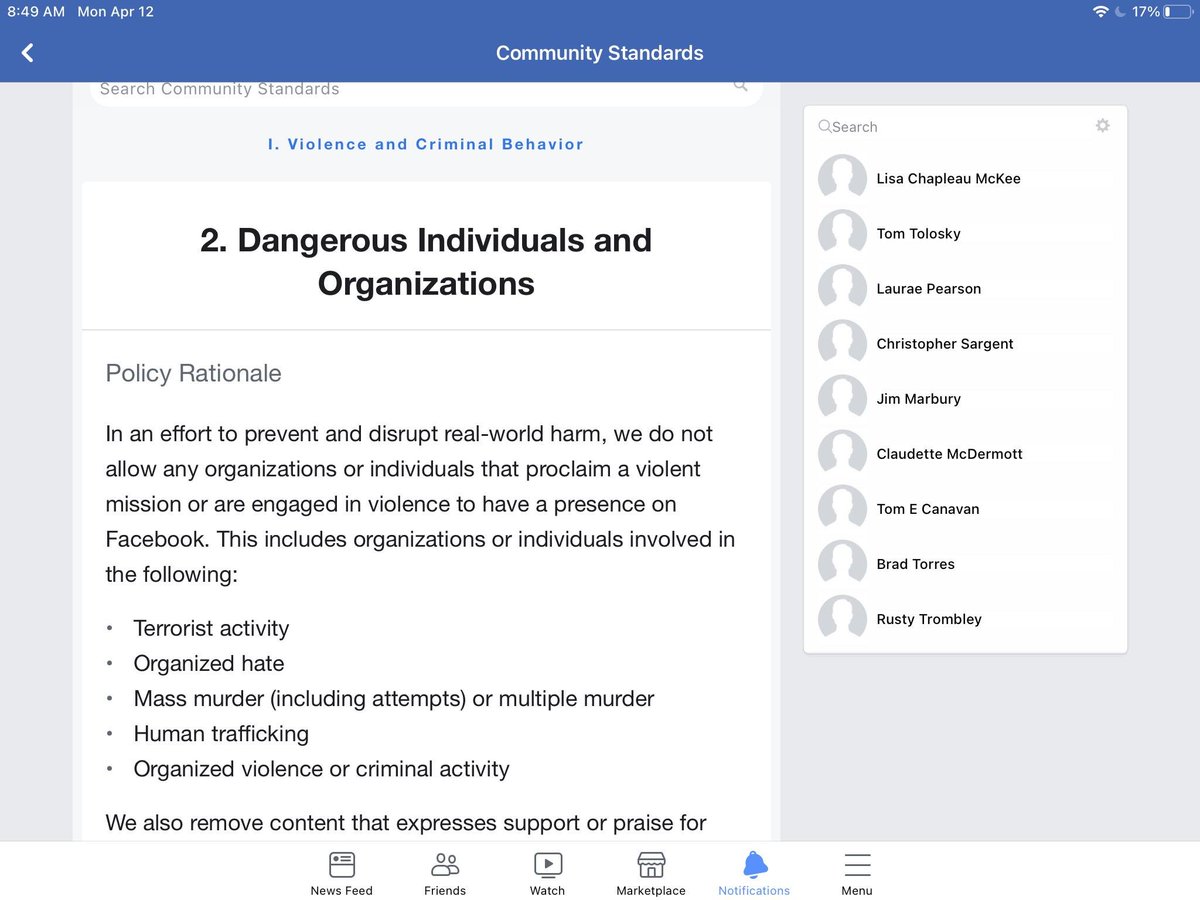Open Tom E Canavan's avatar
The height and width of the screenshot is (900, 1200).
coord(842,508)
